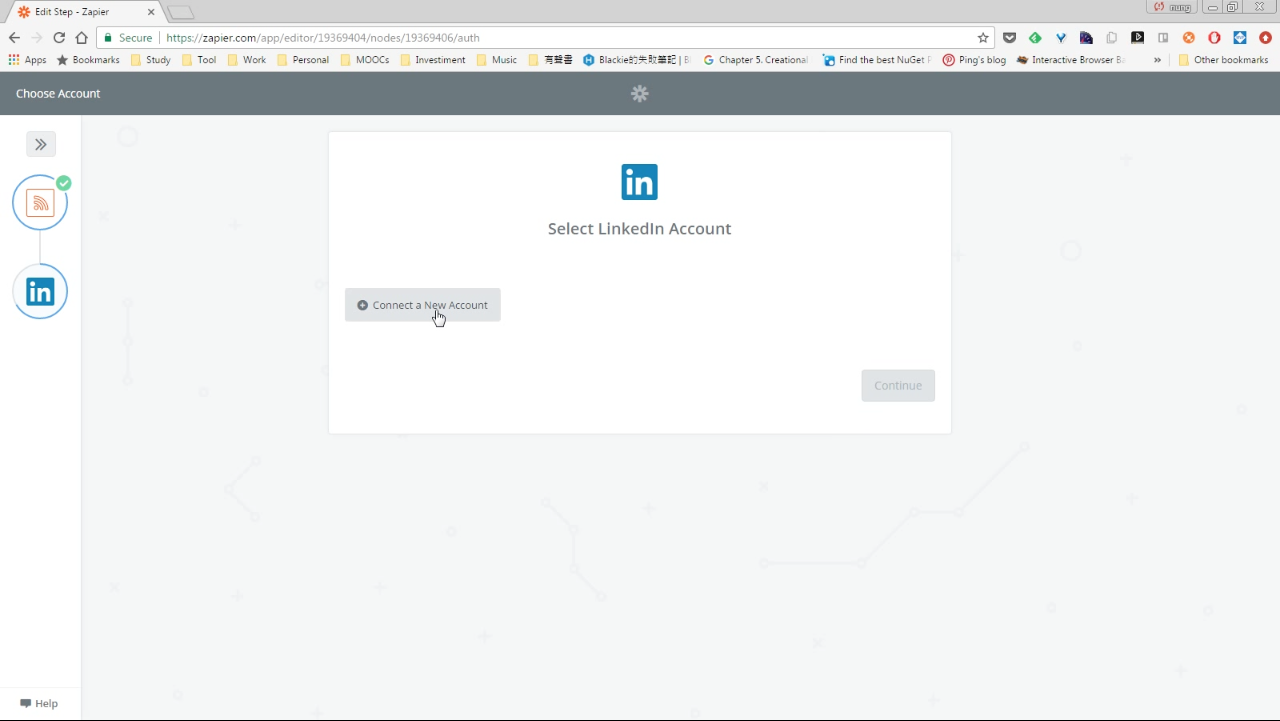The image size is (1280, 721).
Task: Open the Apps shortcut in bookmarks bar
Action: [x=27, y=60]
